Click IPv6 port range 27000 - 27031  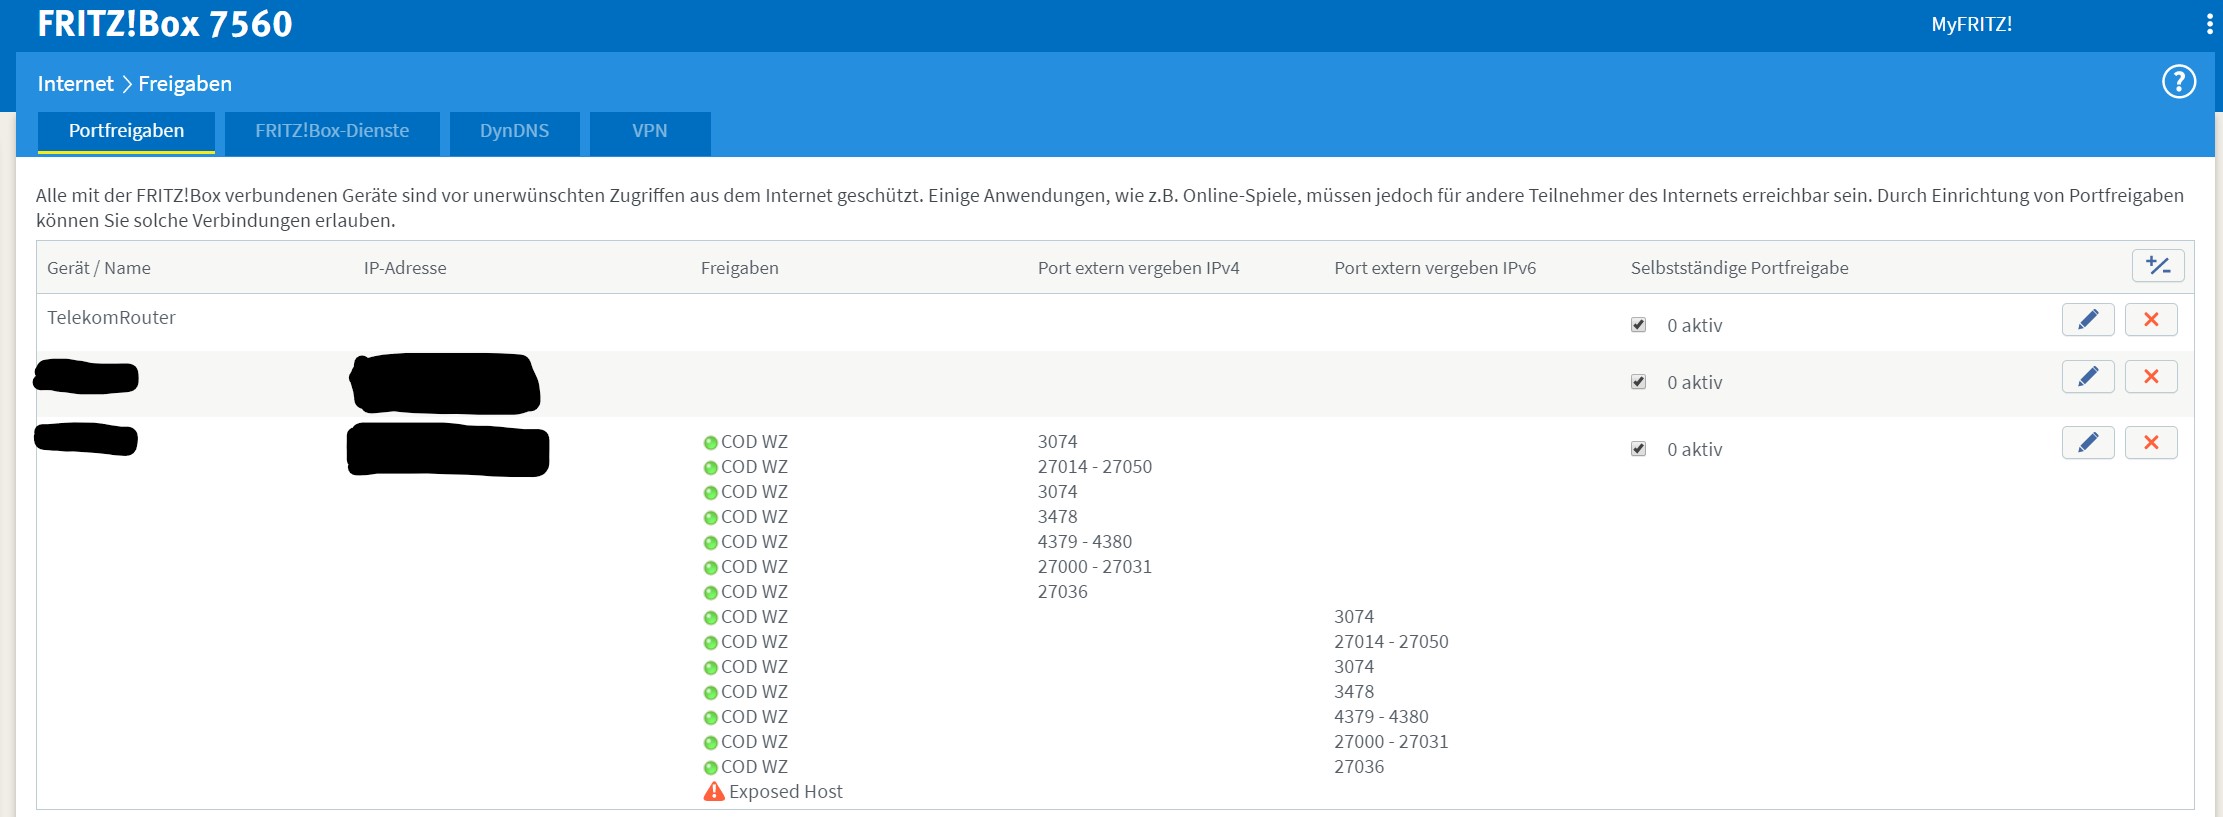pos(1391,742)
